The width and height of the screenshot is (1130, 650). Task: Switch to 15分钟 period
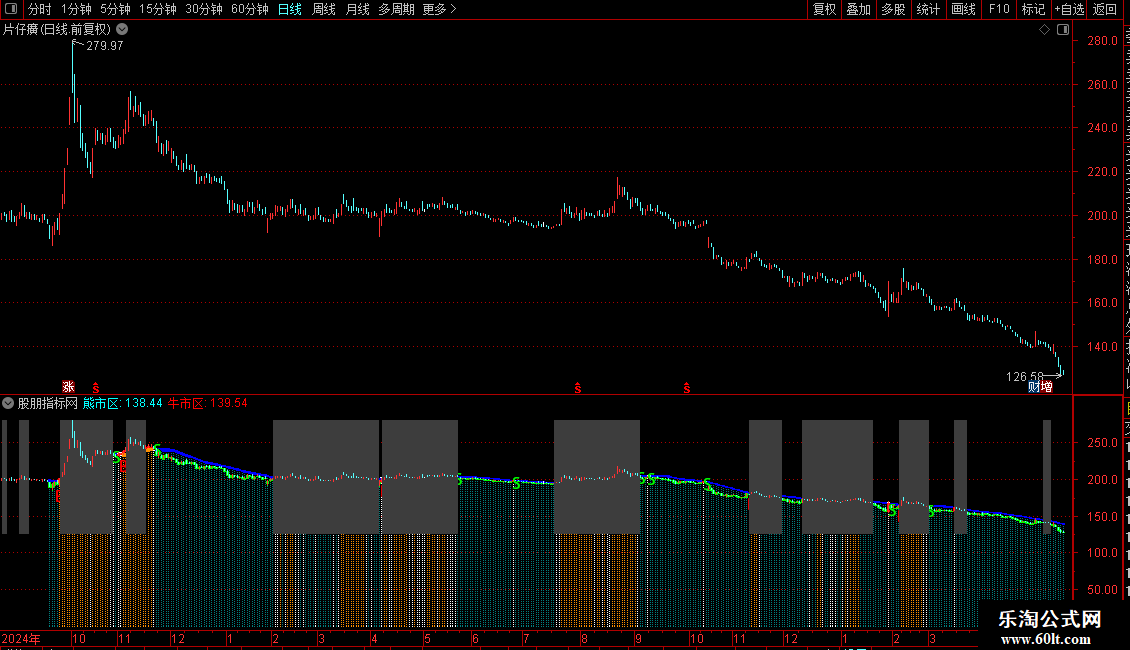pyautogui.click(x=158, y=9)
